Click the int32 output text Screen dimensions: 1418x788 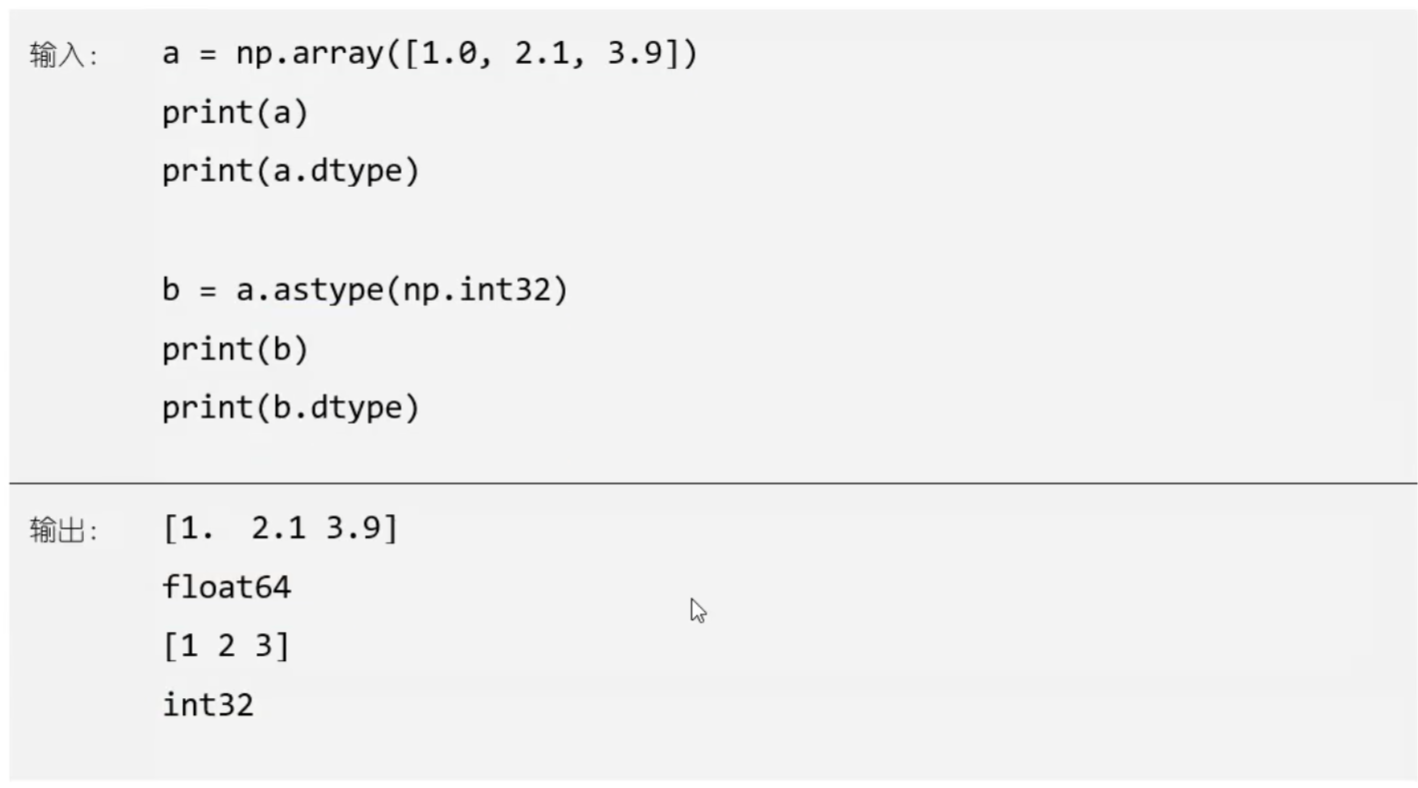(208, 705)
